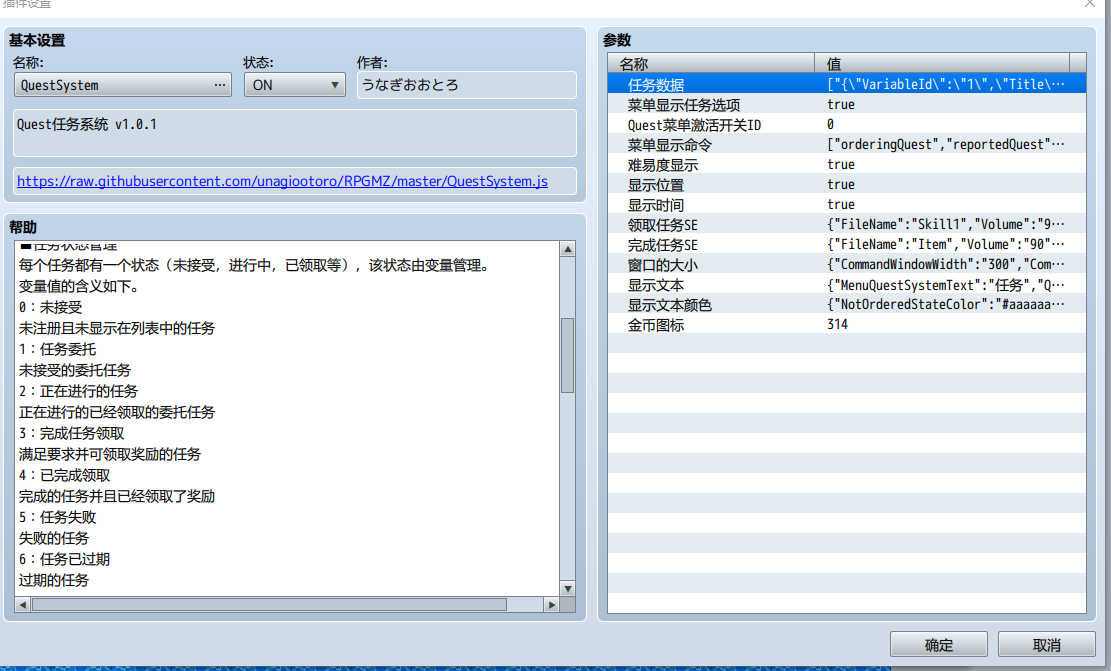Select the 菜单显示命令 parameter

(847, 145)
